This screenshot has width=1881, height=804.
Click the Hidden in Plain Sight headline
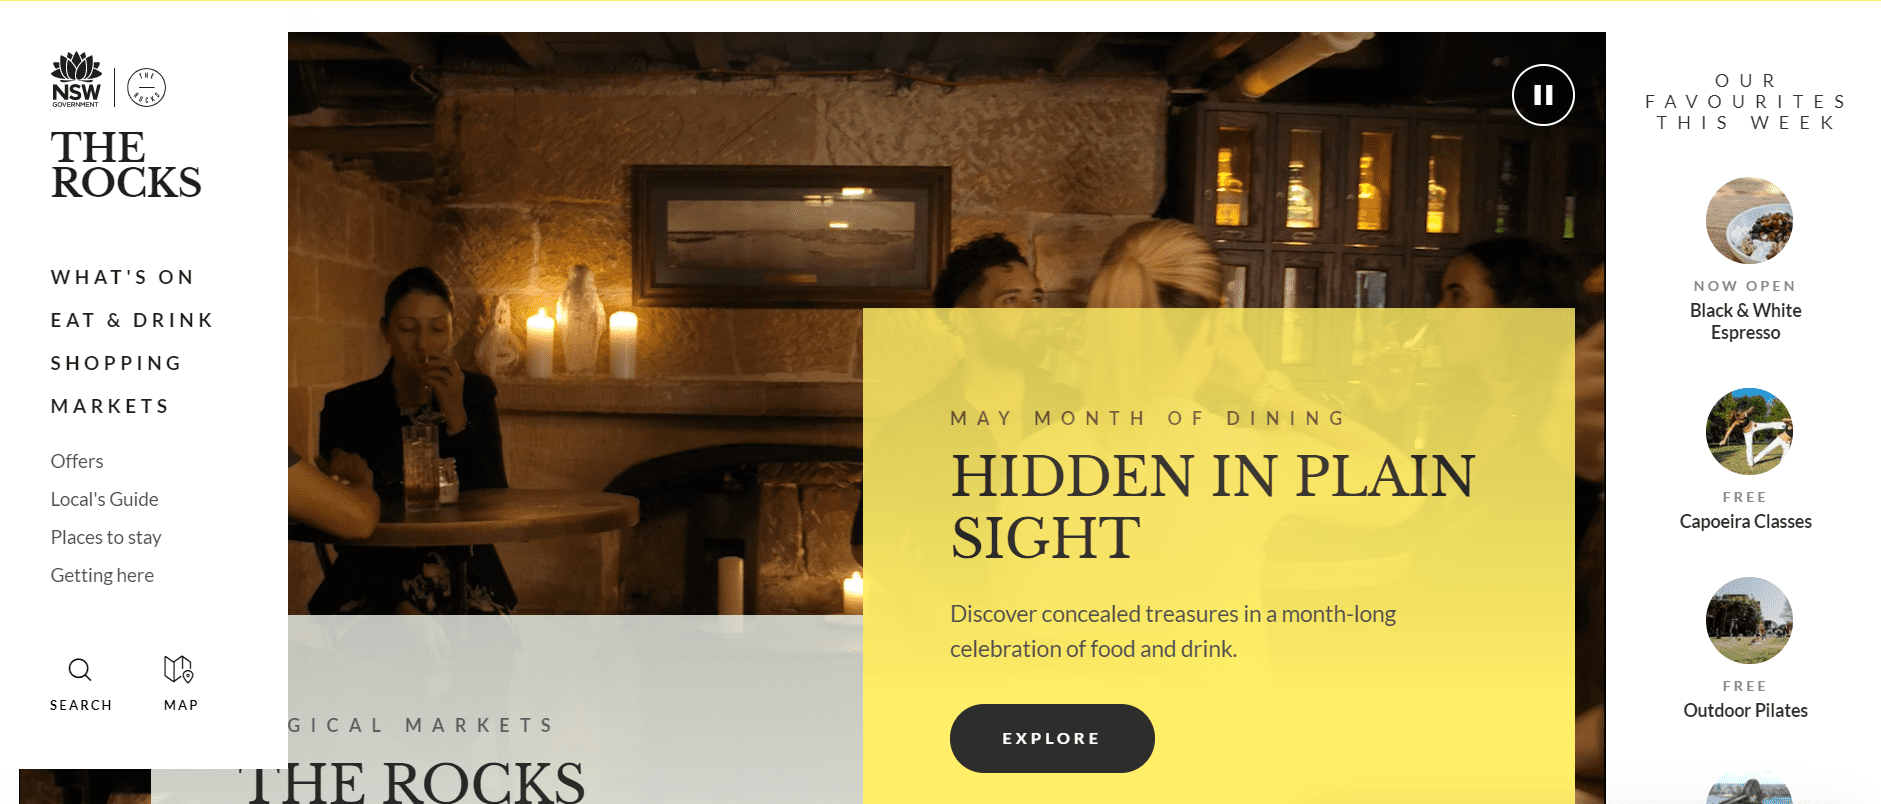(x=1212, y=506)
